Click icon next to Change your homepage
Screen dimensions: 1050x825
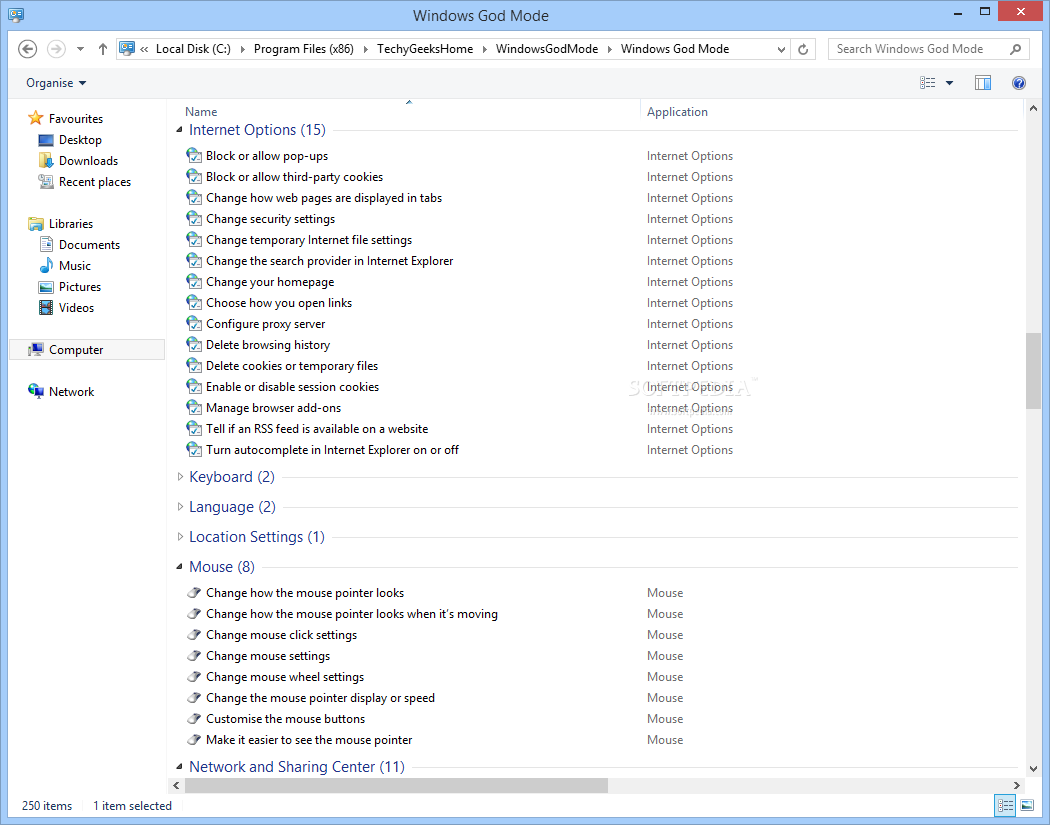tap(194, 282)
